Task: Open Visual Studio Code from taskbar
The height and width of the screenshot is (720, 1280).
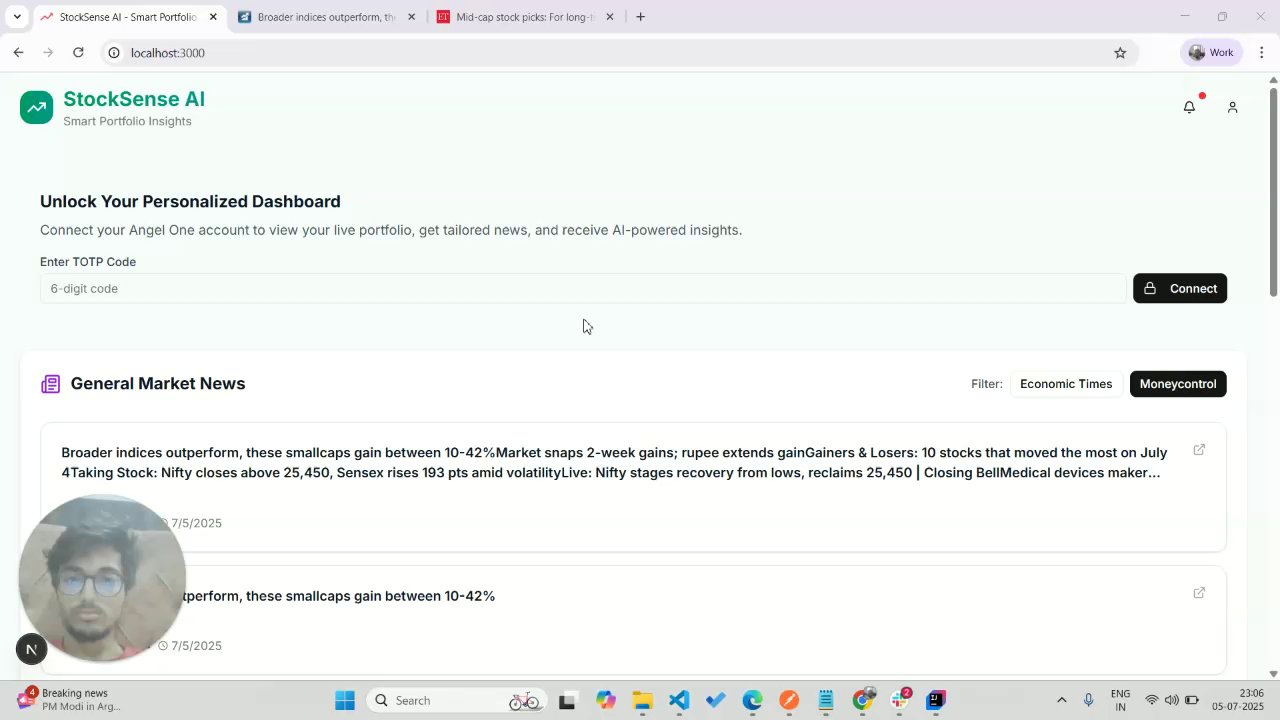Action: [x=679, y=700]
